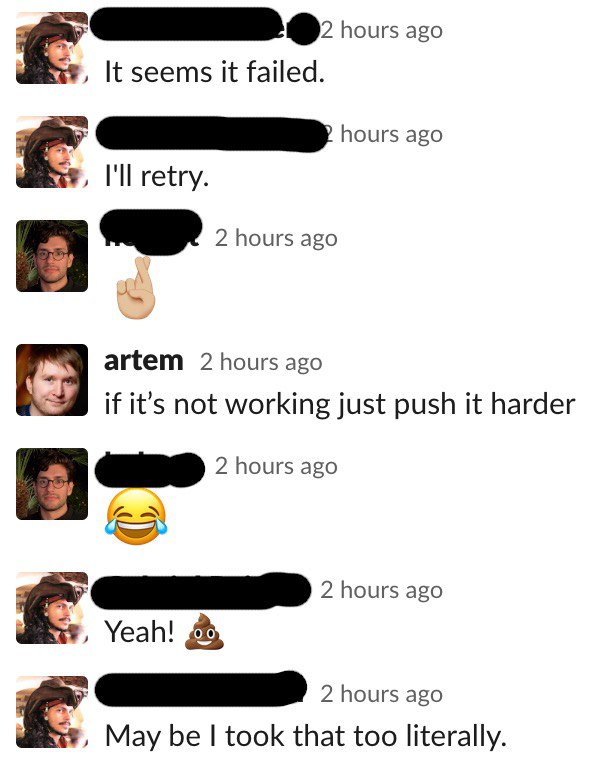The height and width of the screenshot is (760, 598).
Task: Click timestamp above the laughing emoji
Action: pos(276,467)
